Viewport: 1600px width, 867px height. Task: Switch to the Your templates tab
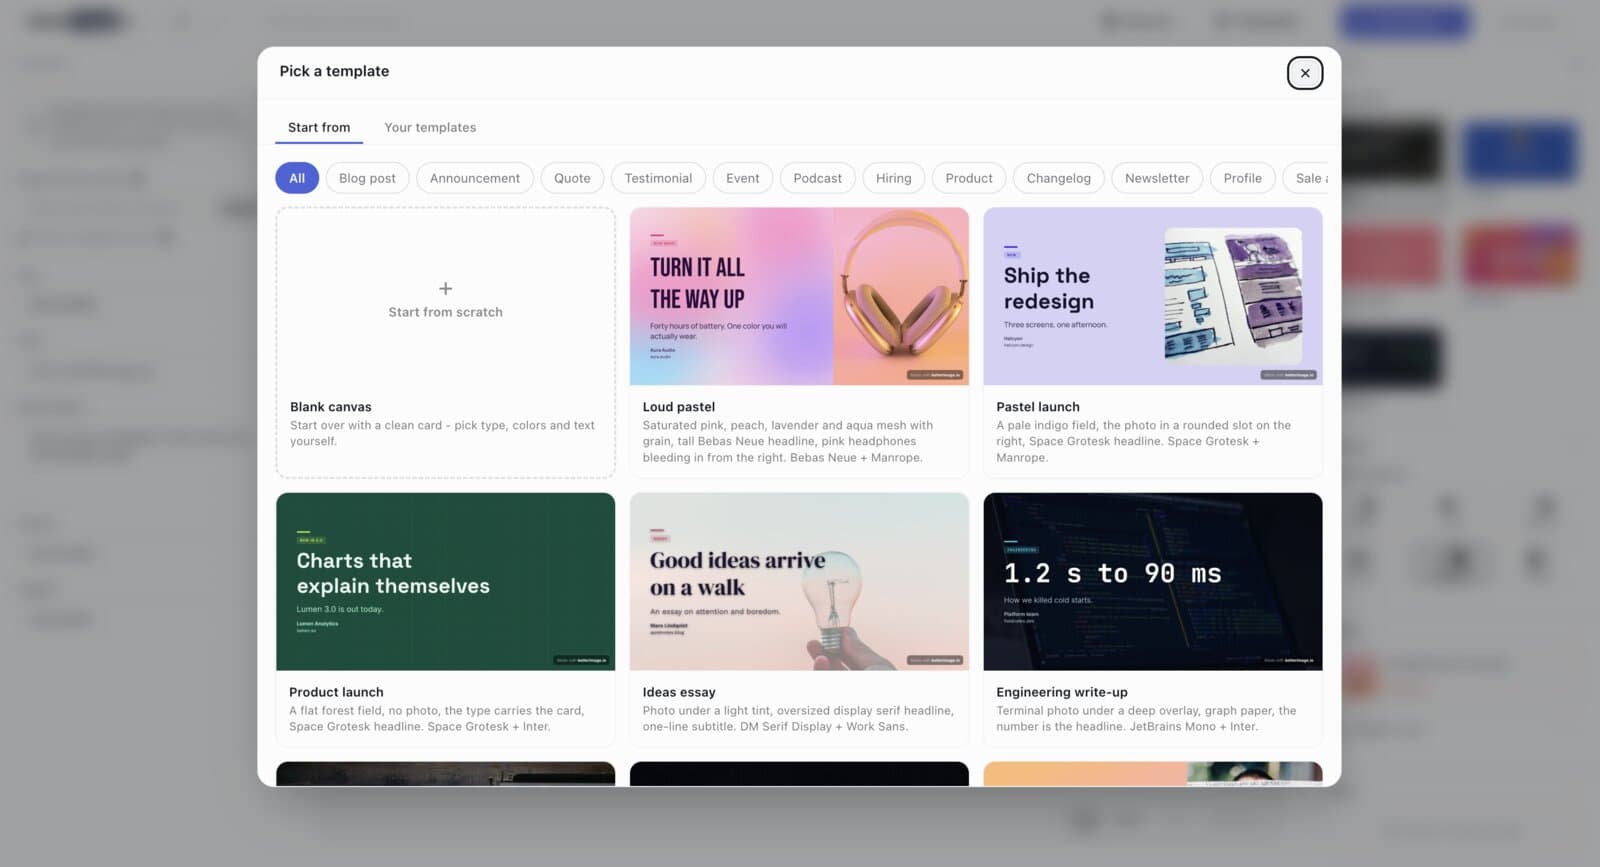(430, 127)
